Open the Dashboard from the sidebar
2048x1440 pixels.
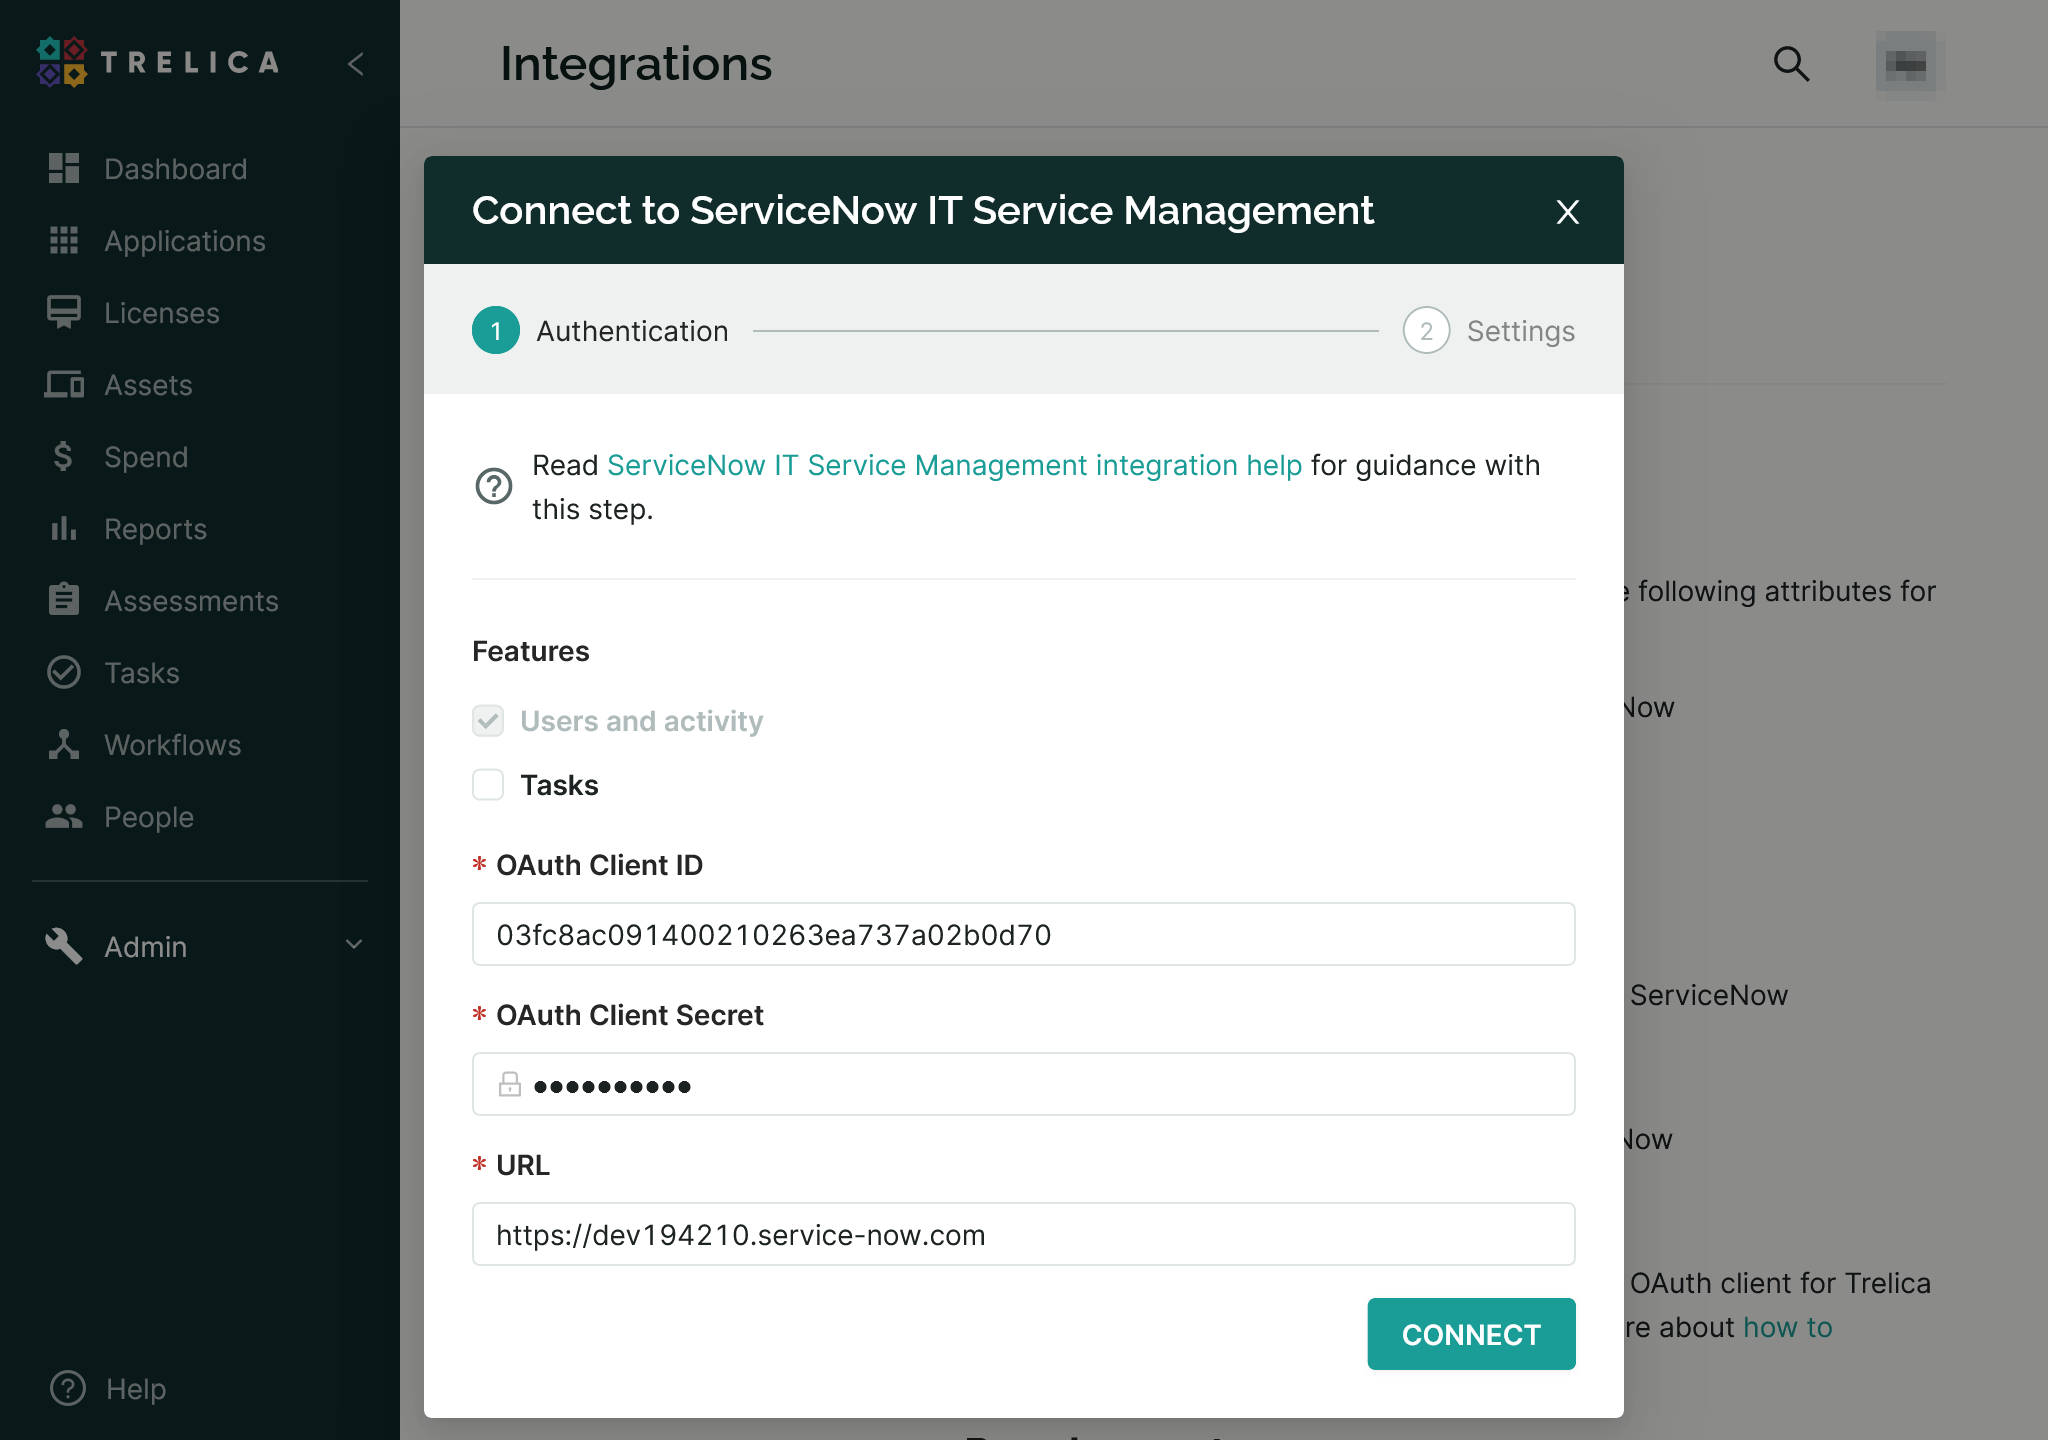point(175,169)
